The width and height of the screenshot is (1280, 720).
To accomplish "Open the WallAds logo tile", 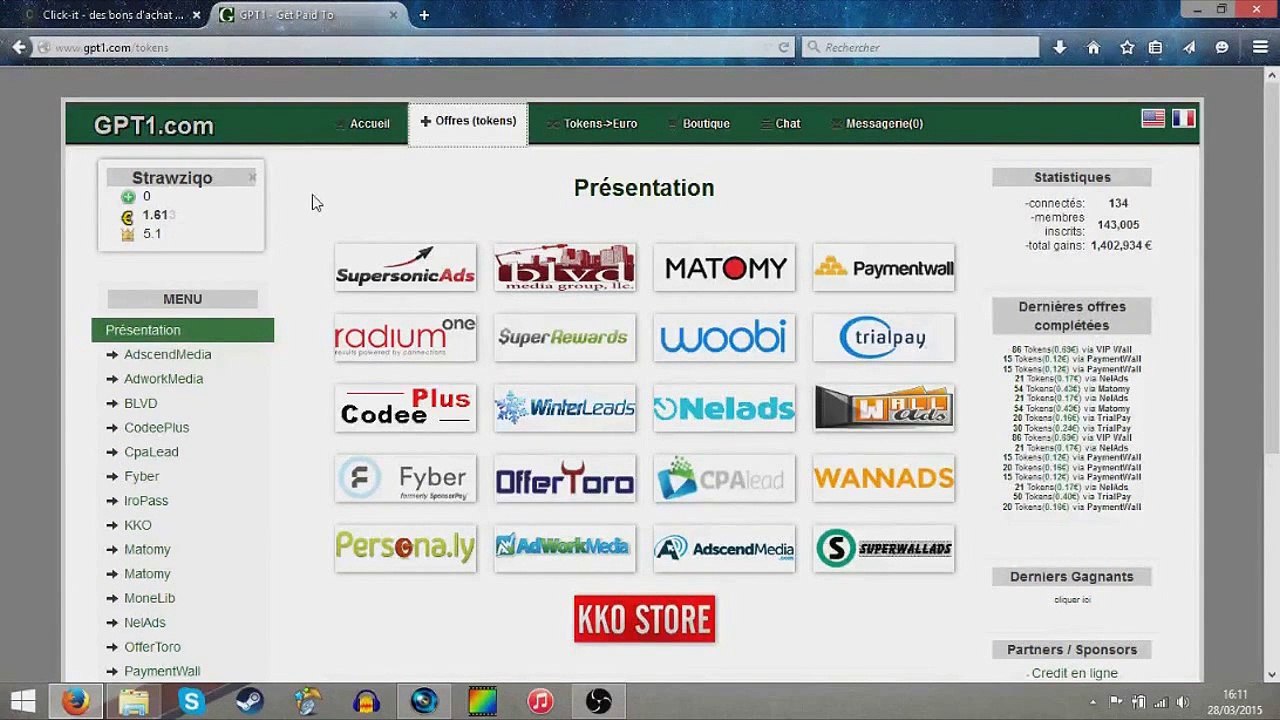I will (884, 408).
